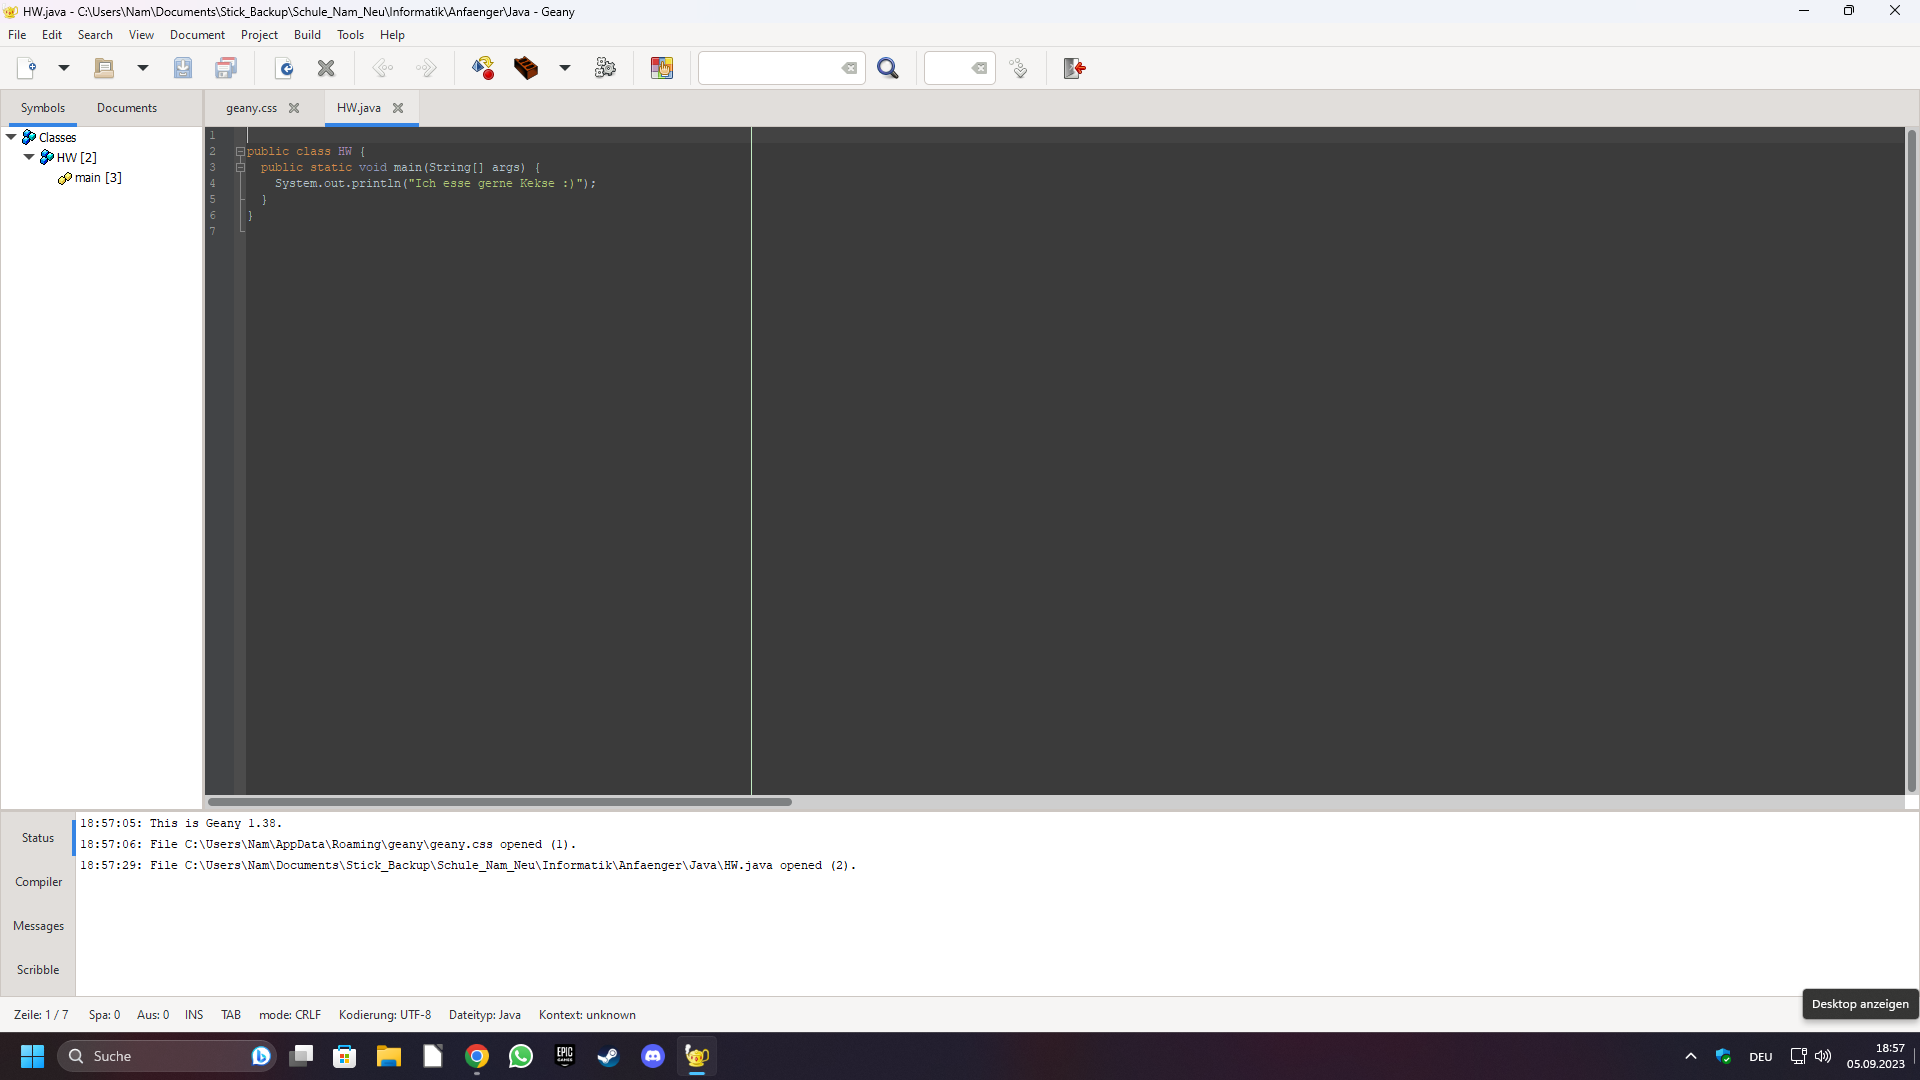Open the build options dropdown arrow
The height and width of the screenshot is (1080, 1920).
pos(565,68)
